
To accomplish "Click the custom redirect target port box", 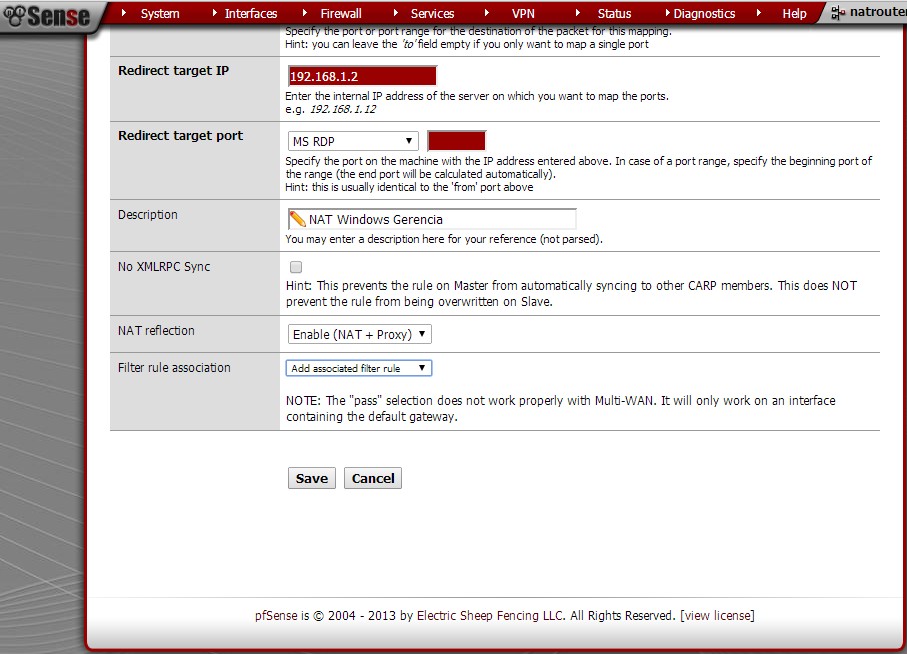I will pos(456,141).
